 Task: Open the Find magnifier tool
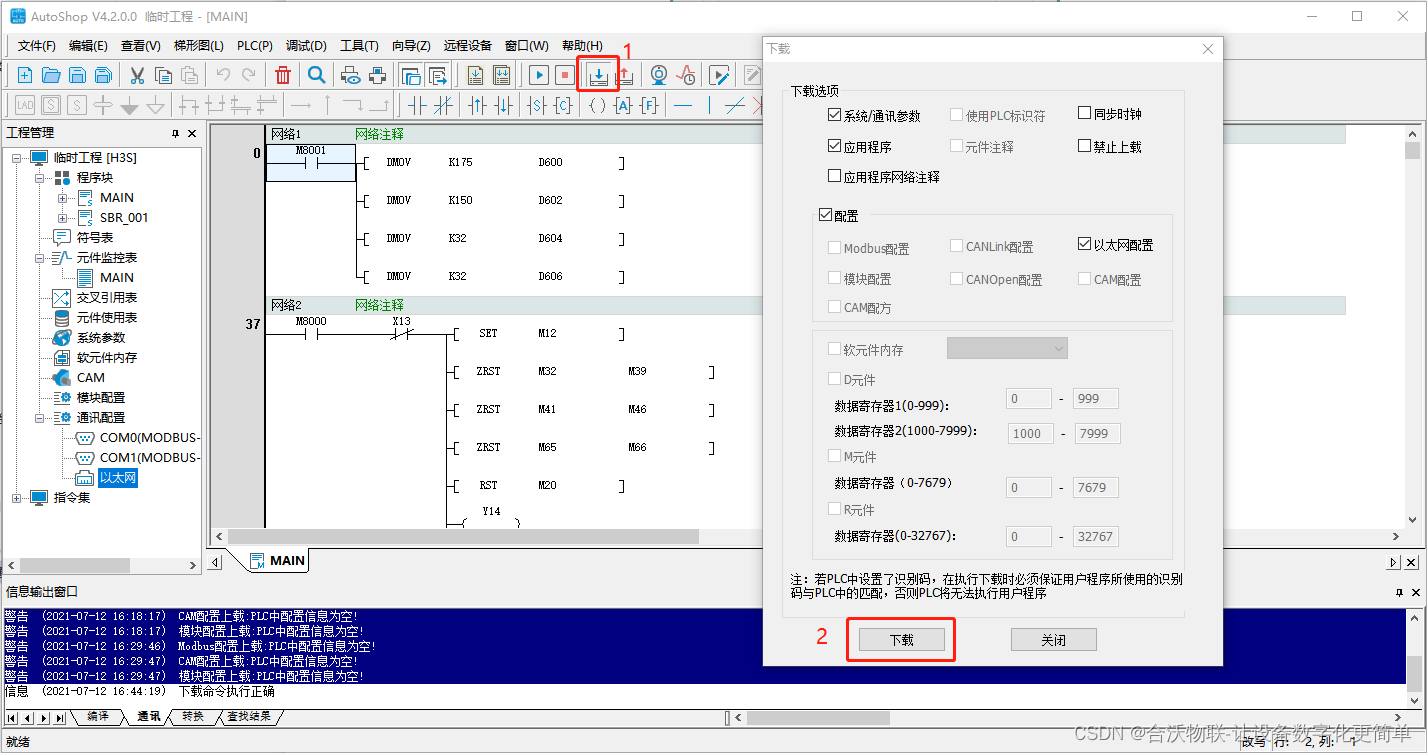click(316, 75)
